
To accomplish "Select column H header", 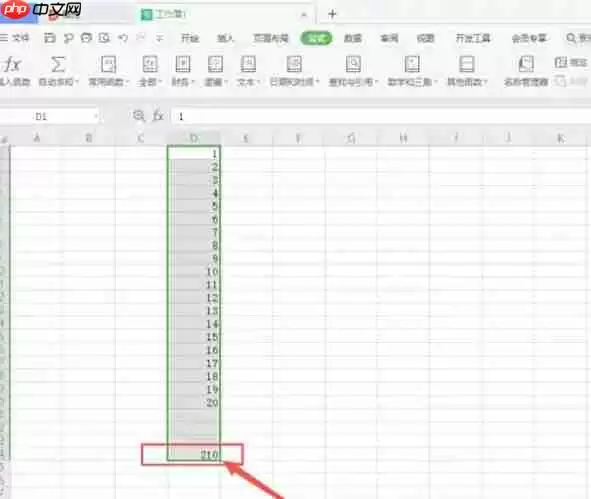I will [x=403, y=138].
